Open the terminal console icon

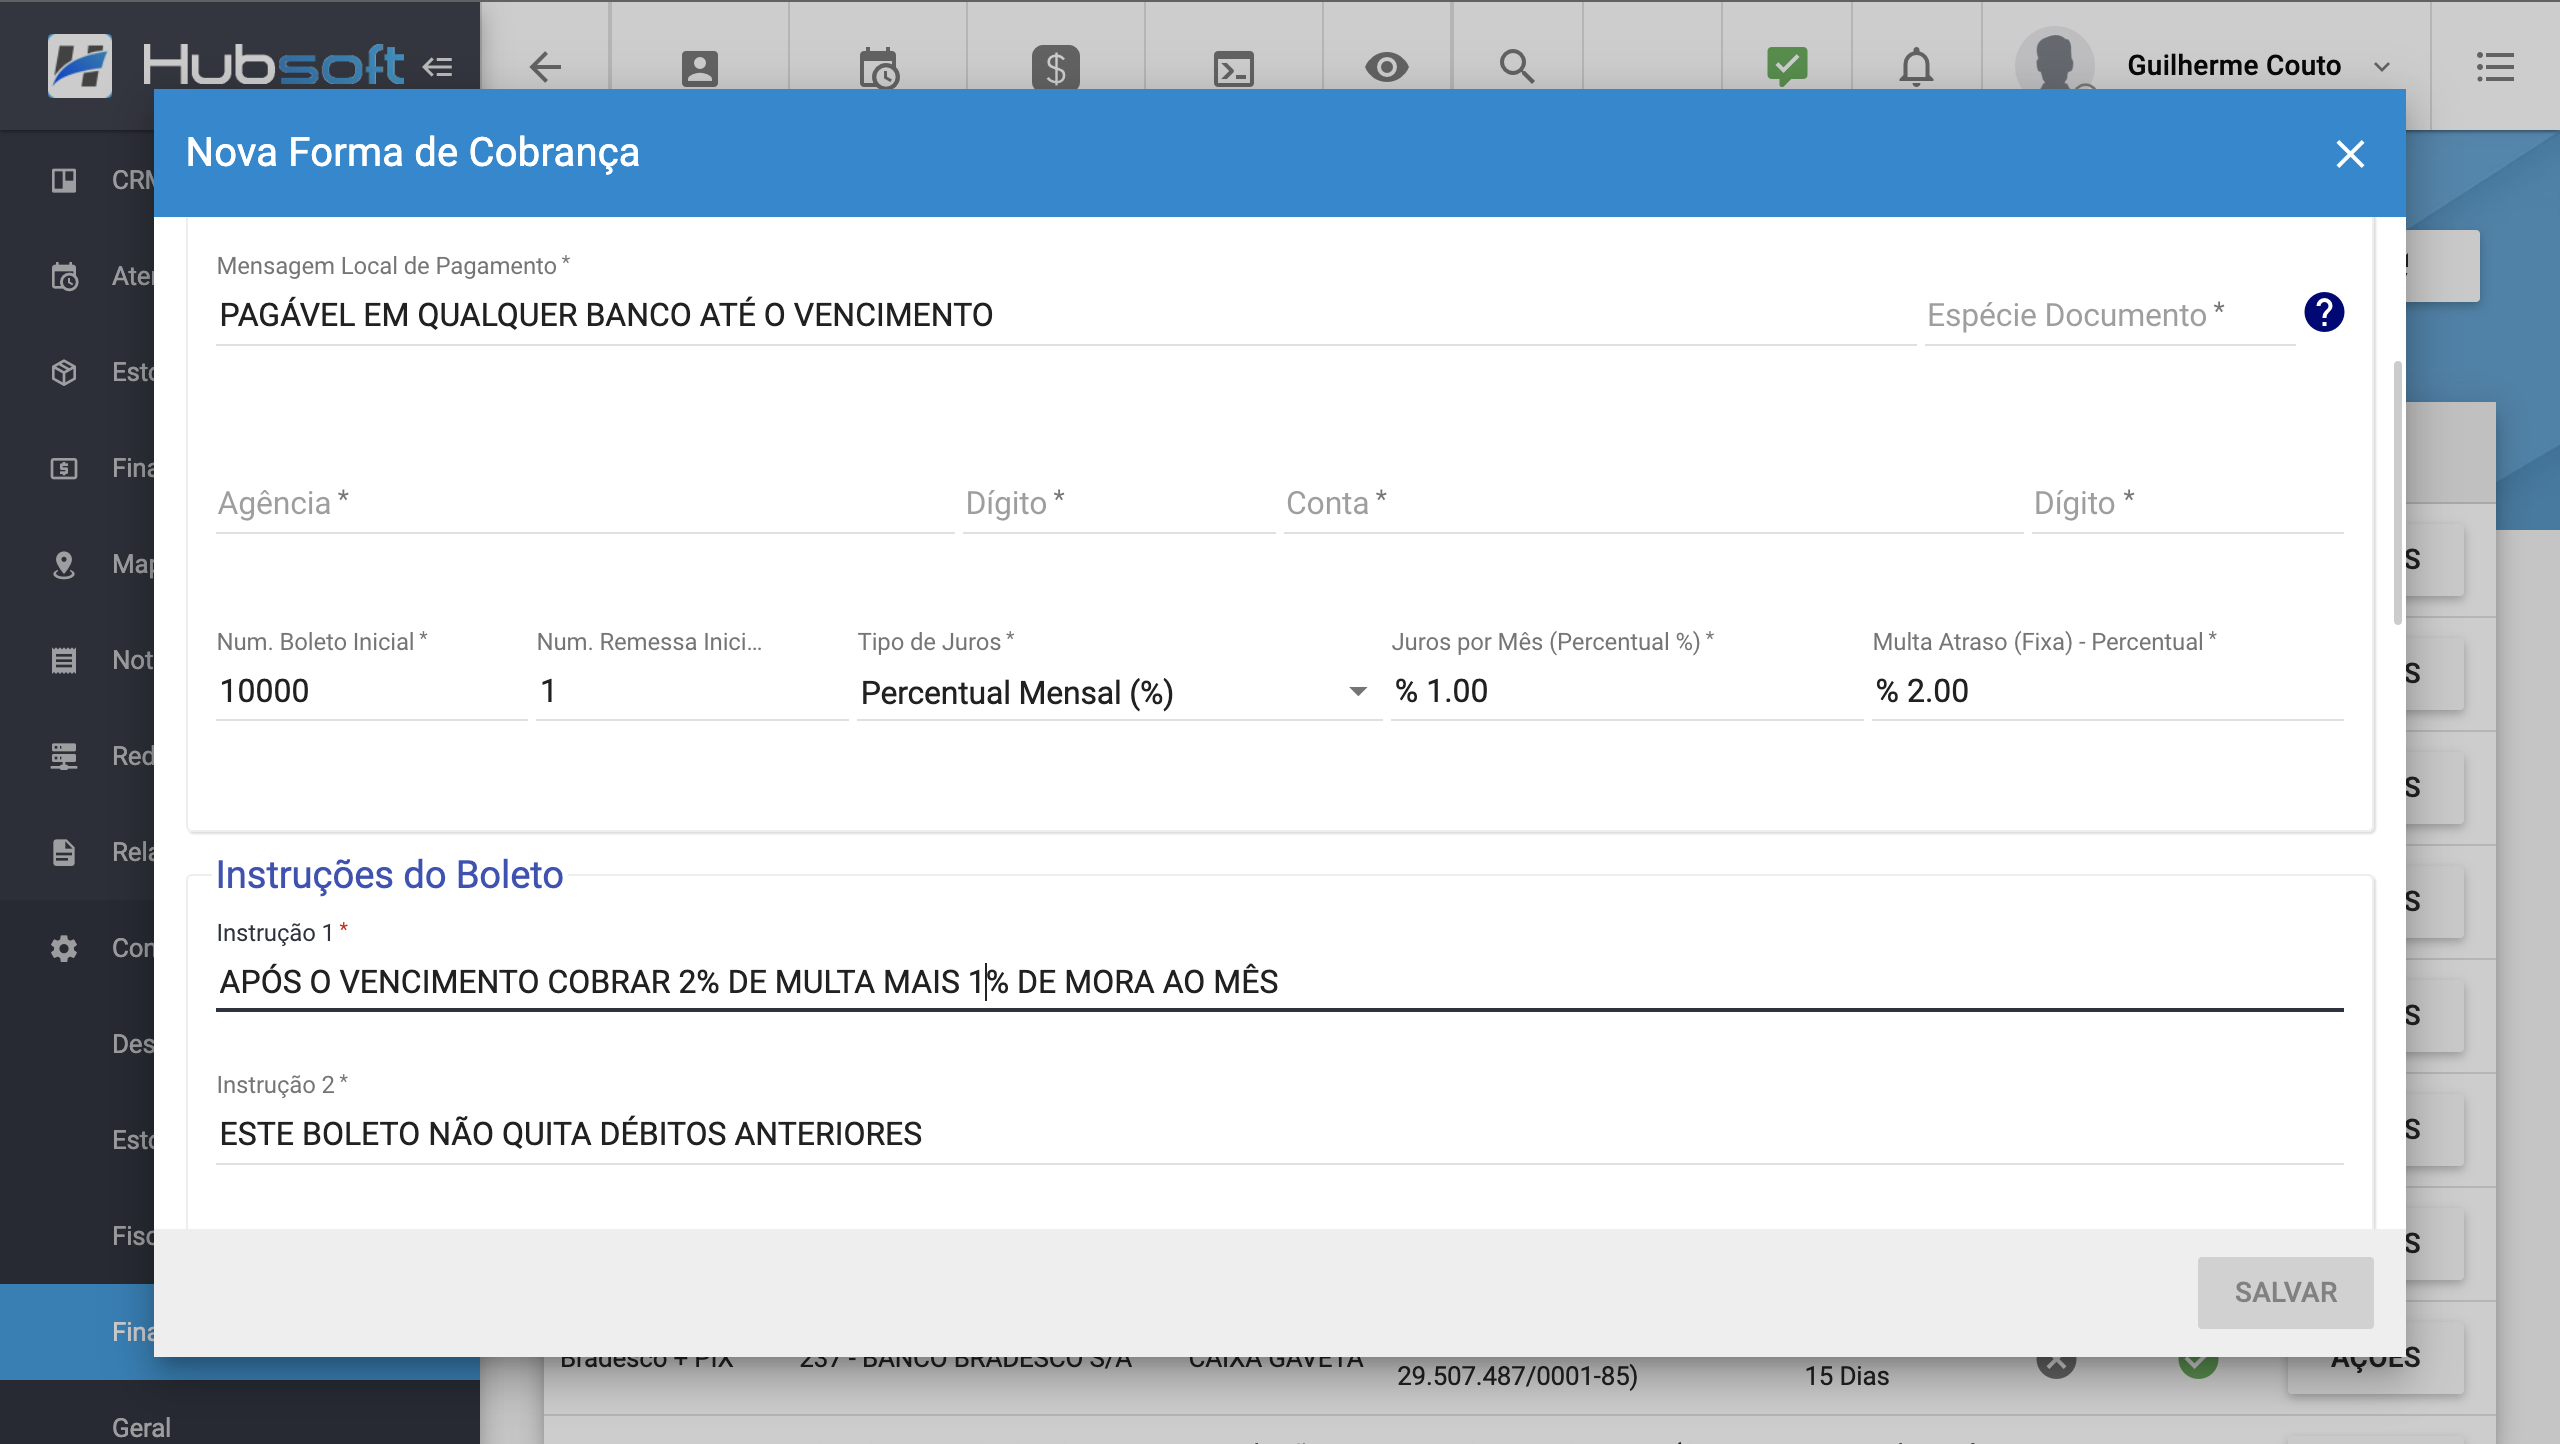1234,68
